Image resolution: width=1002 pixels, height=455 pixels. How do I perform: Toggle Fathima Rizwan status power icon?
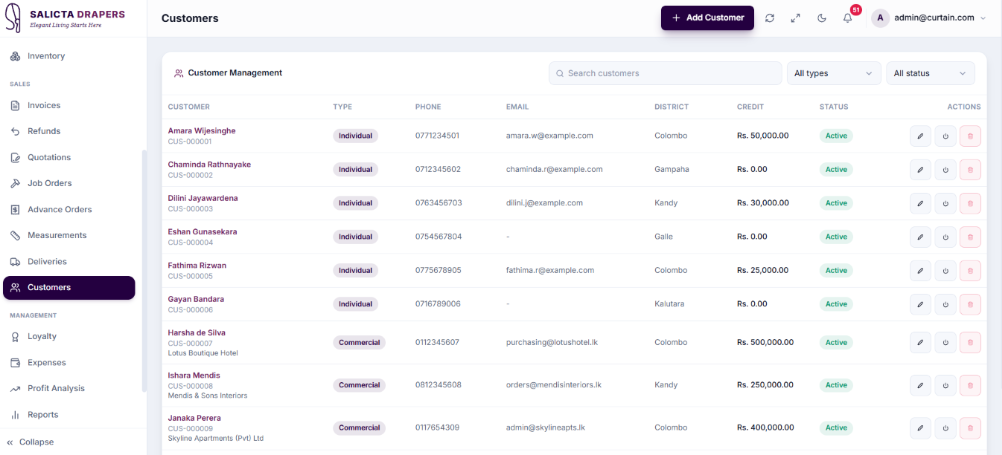pyautogui.click(x=946, y=270)
